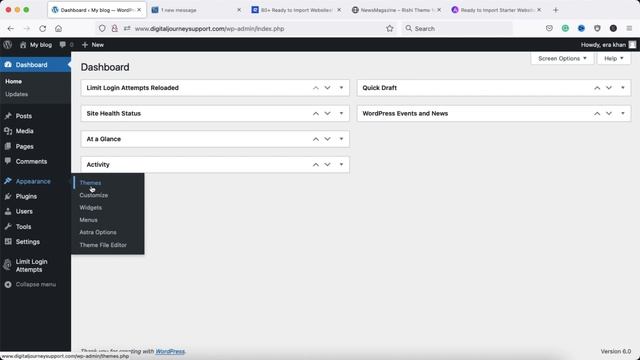This screenshot has height=360, width=640.
Task: Open Updates under Dashboard
Action: coord(17,94)
